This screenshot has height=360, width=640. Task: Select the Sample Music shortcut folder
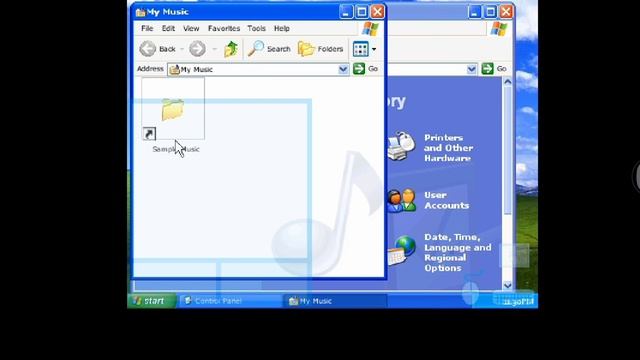click(173, 109)
